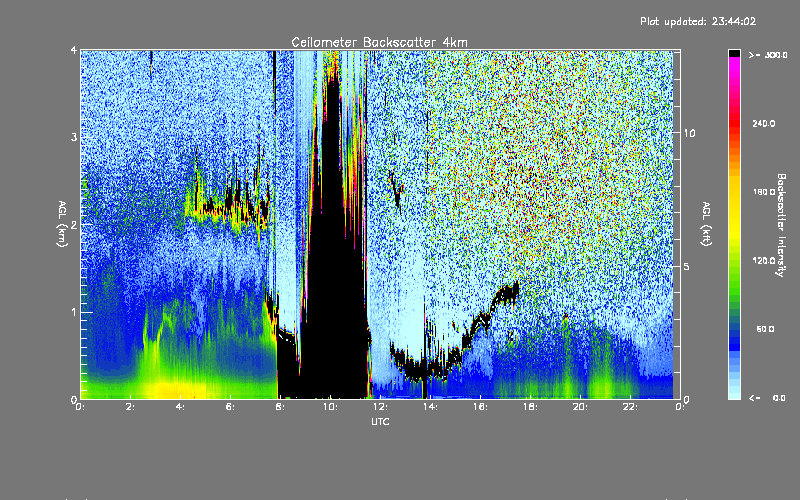Click the black top swatch of the colorbar
800x500 pixels.
[x=734, y=53]
